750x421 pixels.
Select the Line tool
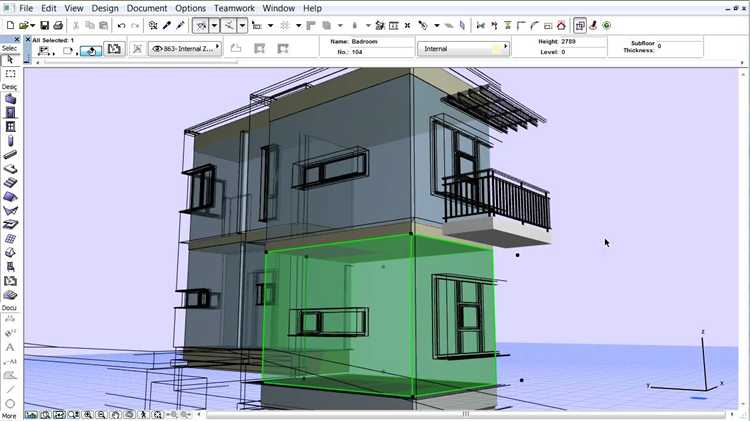pyautogui.click(x=10, y=389)
